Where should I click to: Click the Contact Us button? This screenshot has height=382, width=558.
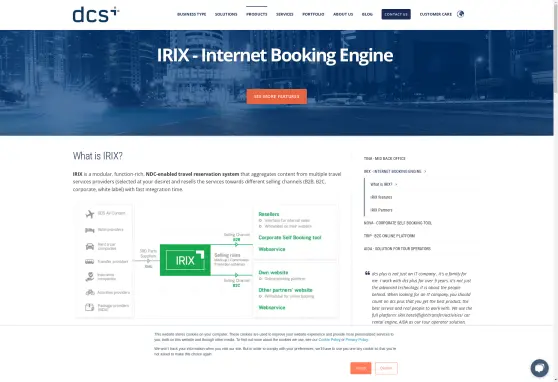click(396, 14)
